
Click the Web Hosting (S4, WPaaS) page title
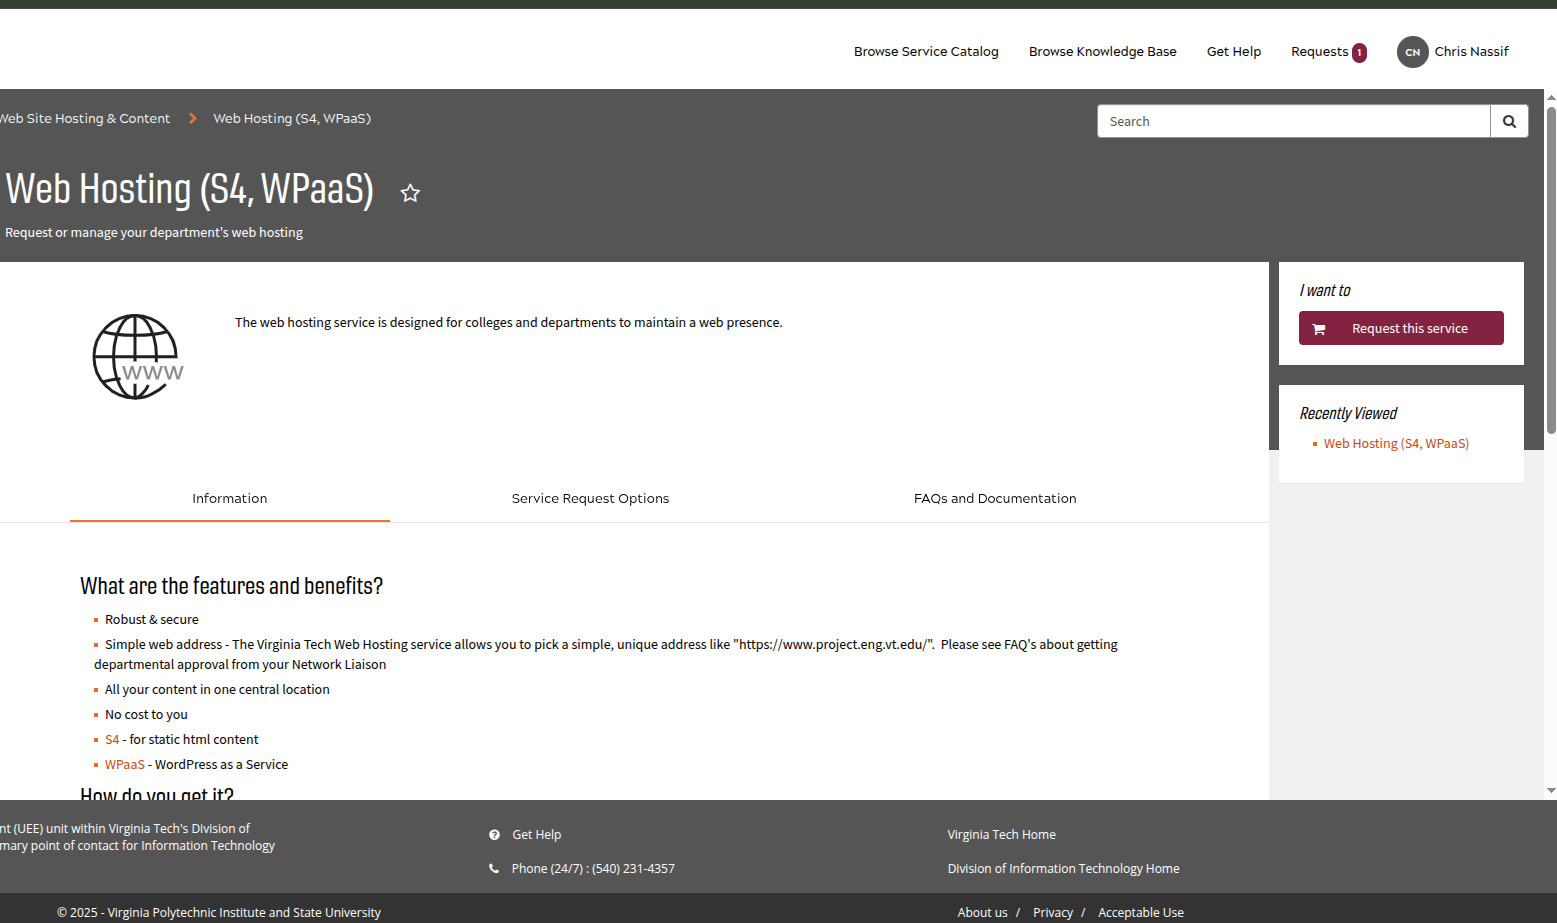tap(190, 189)
